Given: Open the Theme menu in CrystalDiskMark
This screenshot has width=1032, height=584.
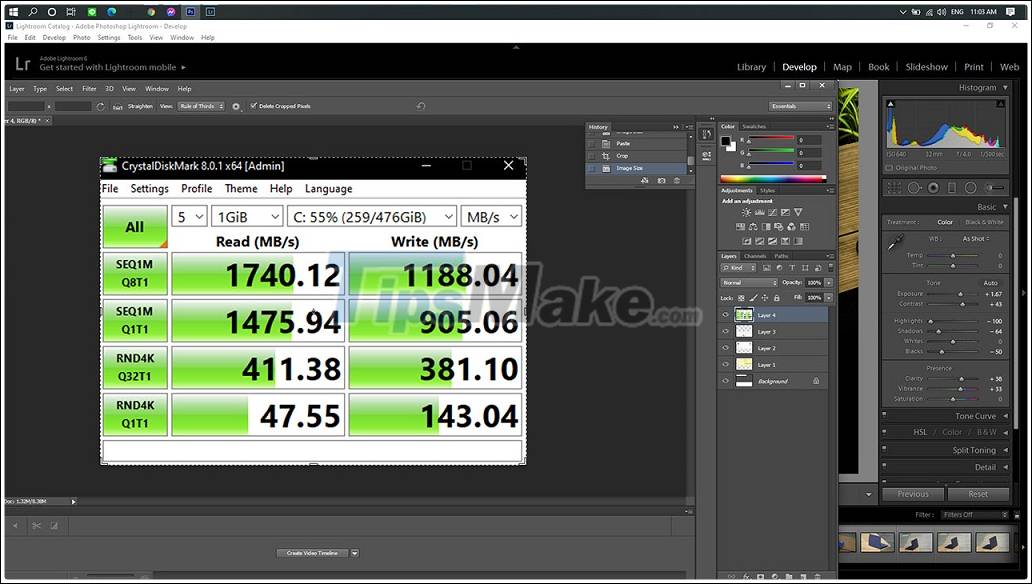Looking at the screenshot, I should coord(241,188).
